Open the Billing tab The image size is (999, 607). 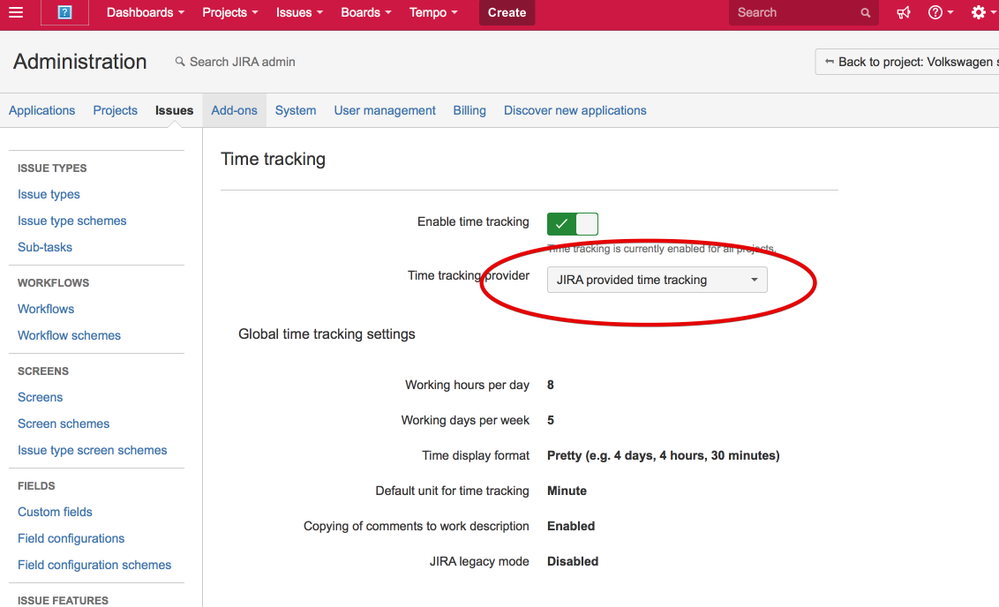[470, 110]
